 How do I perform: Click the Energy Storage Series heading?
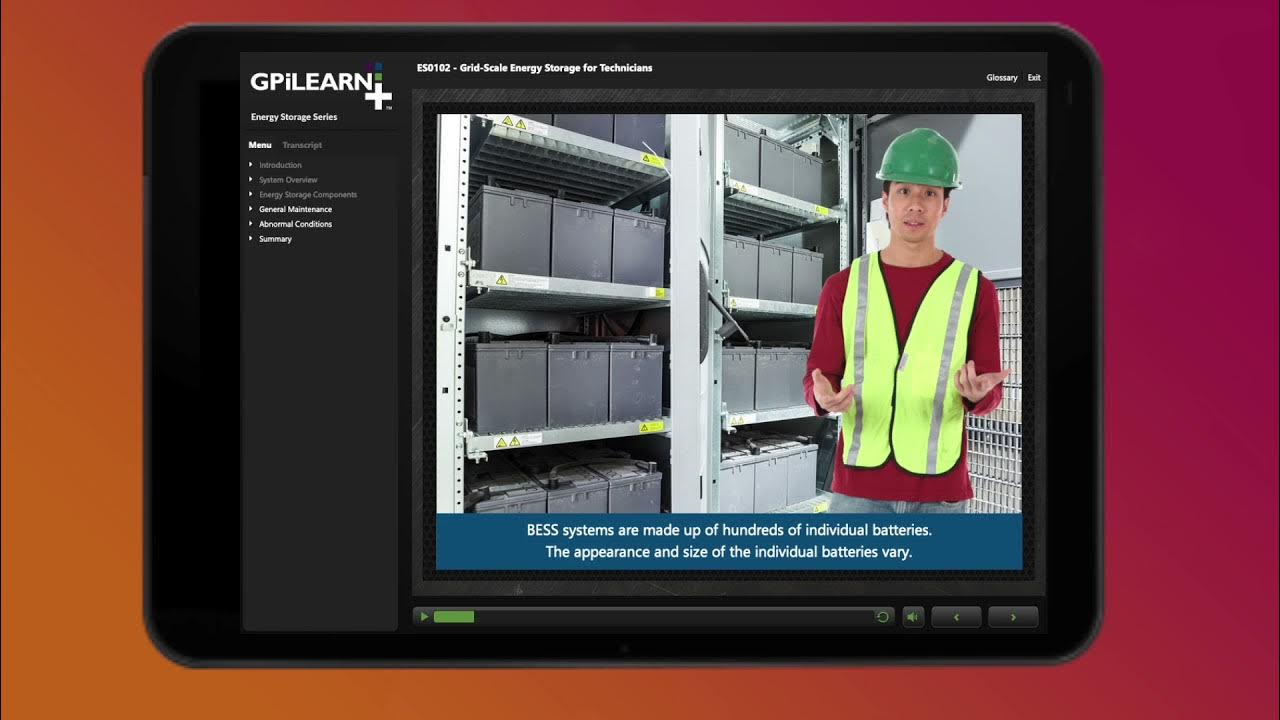point(294,117)
